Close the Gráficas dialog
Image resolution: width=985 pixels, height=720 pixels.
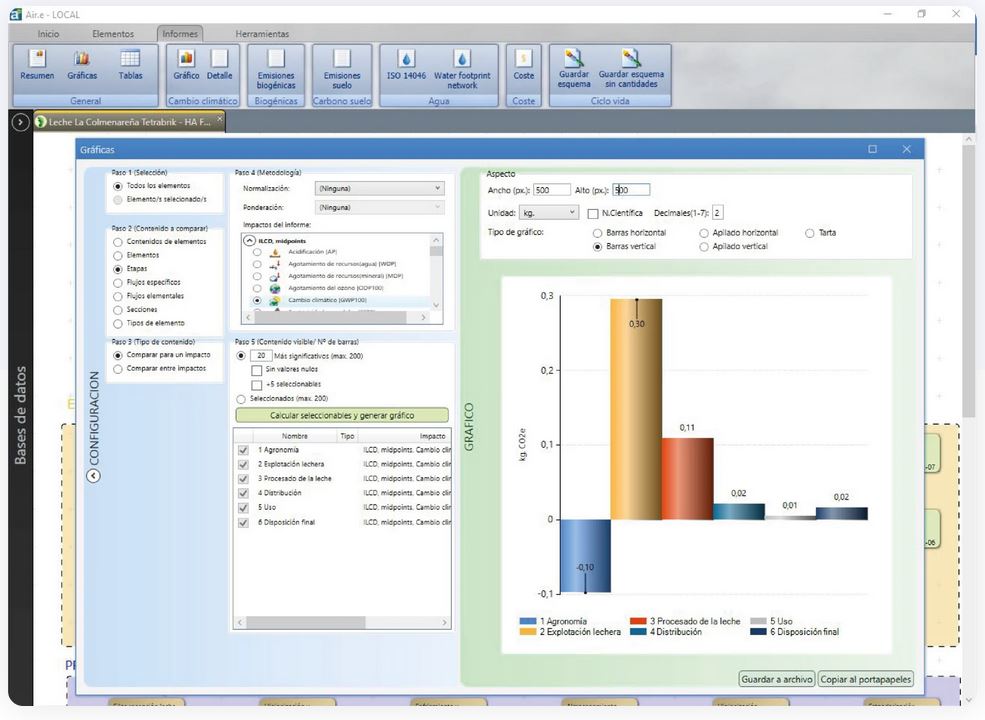pos(906,149)
